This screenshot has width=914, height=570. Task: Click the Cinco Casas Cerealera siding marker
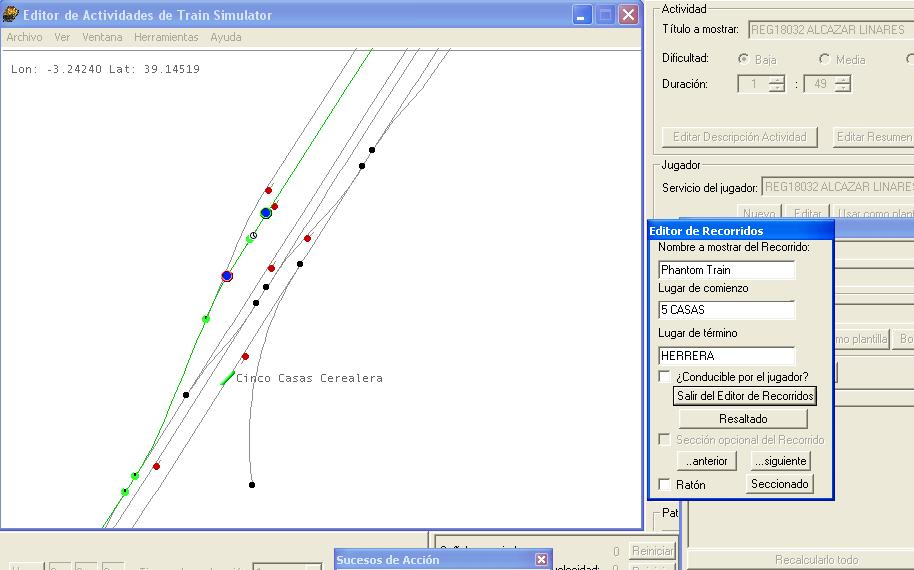(227, 379)
